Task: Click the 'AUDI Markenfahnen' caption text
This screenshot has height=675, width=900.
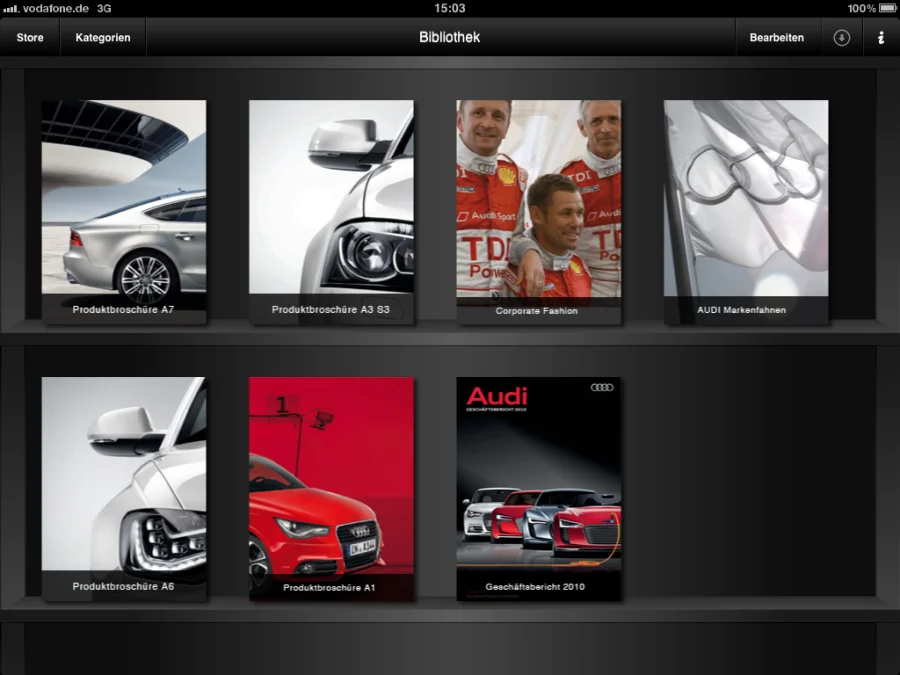Action: [x=741, y=310]
